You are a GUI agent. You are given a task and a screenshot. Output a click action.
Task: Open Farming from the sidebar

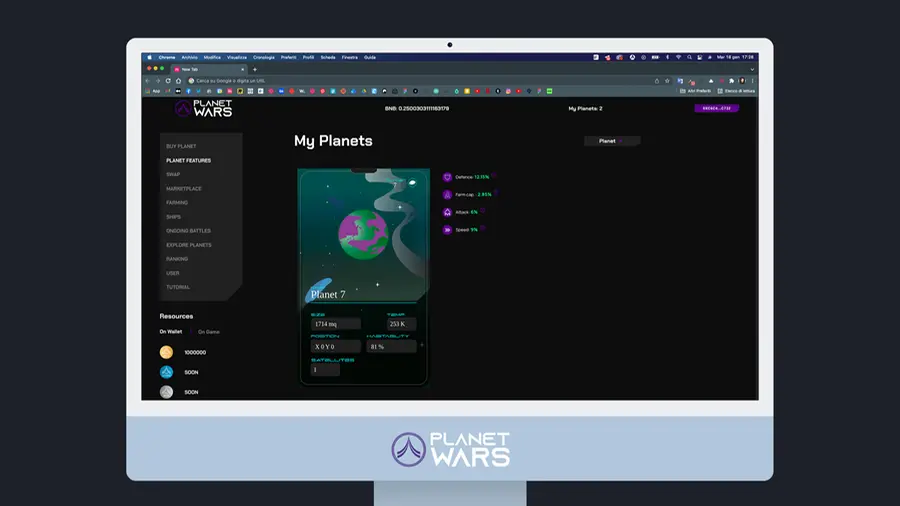177,203
